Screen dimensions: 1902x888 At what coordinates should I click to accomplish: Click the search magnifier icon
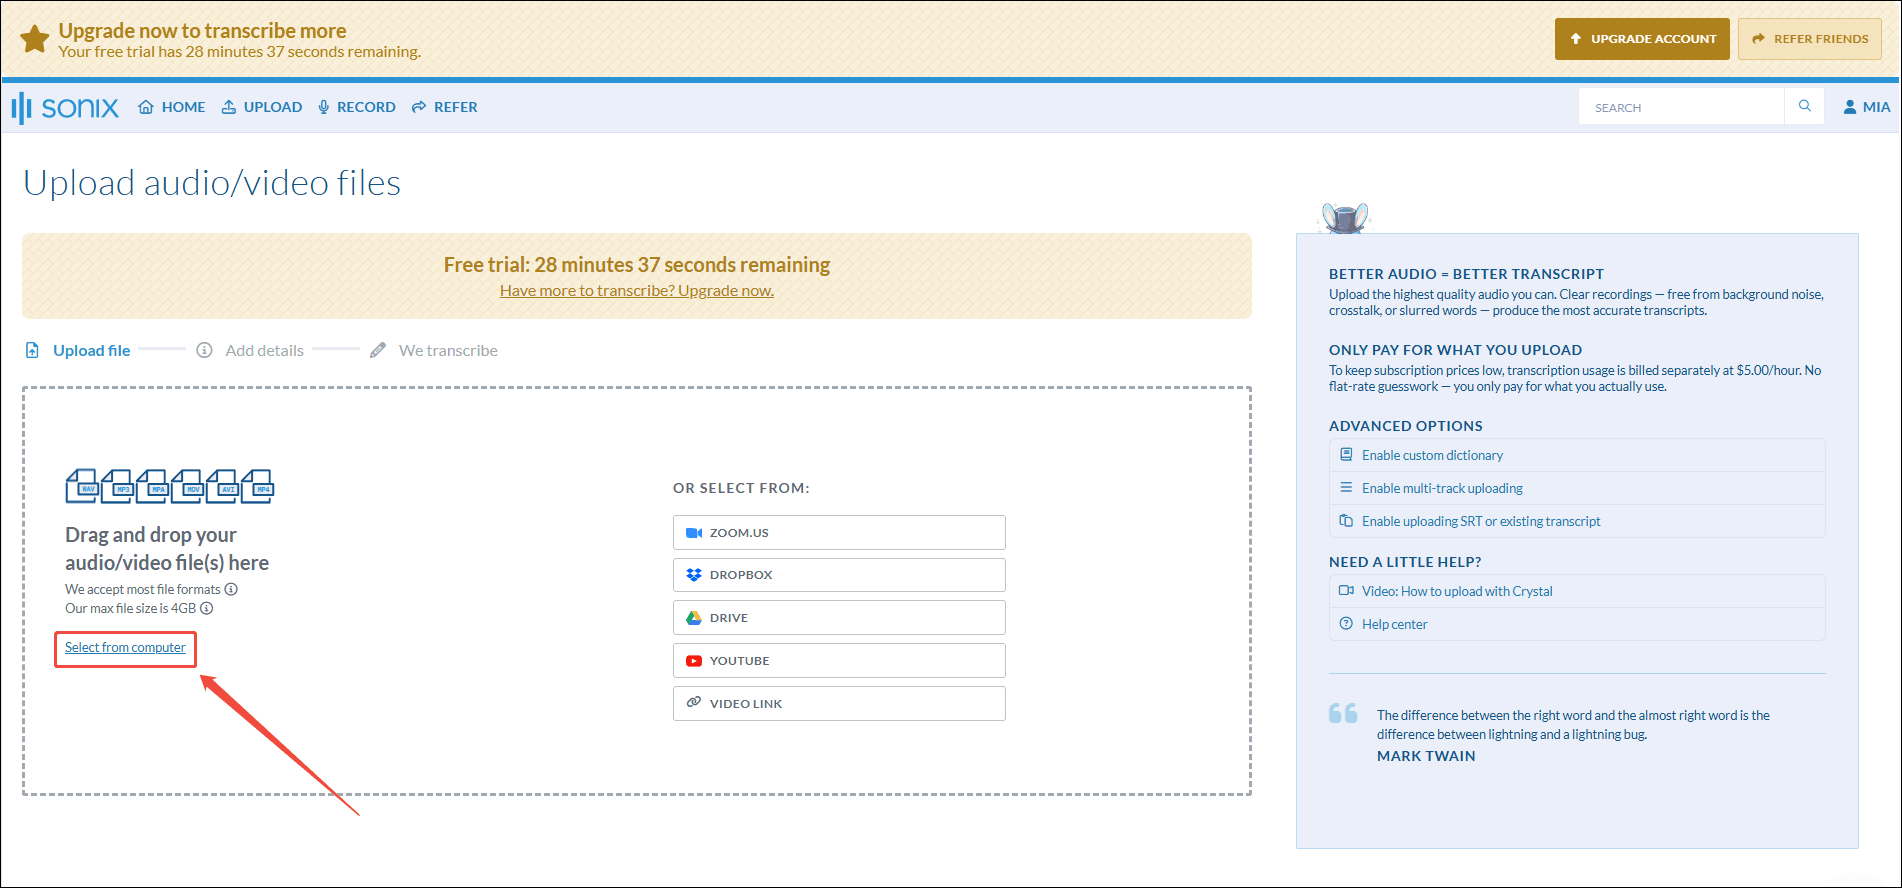[x=1805, y=106]
